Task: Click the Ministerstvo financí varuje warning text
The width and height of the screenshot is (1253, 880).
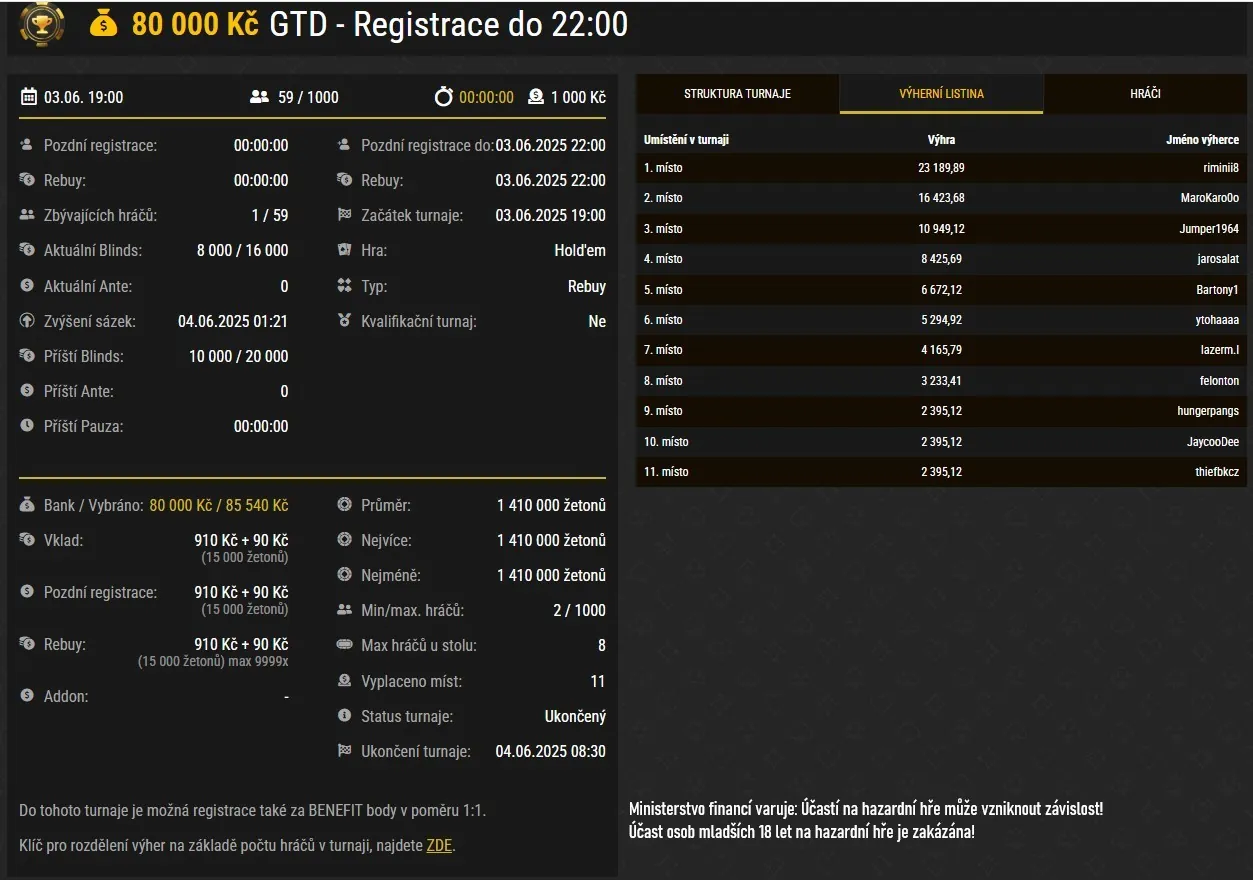Action: (x=866, y=820)
